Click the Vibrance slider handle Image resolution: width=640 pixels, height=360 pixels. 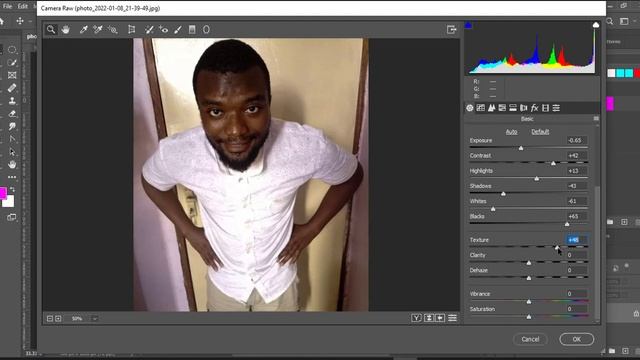pos(529,302)
